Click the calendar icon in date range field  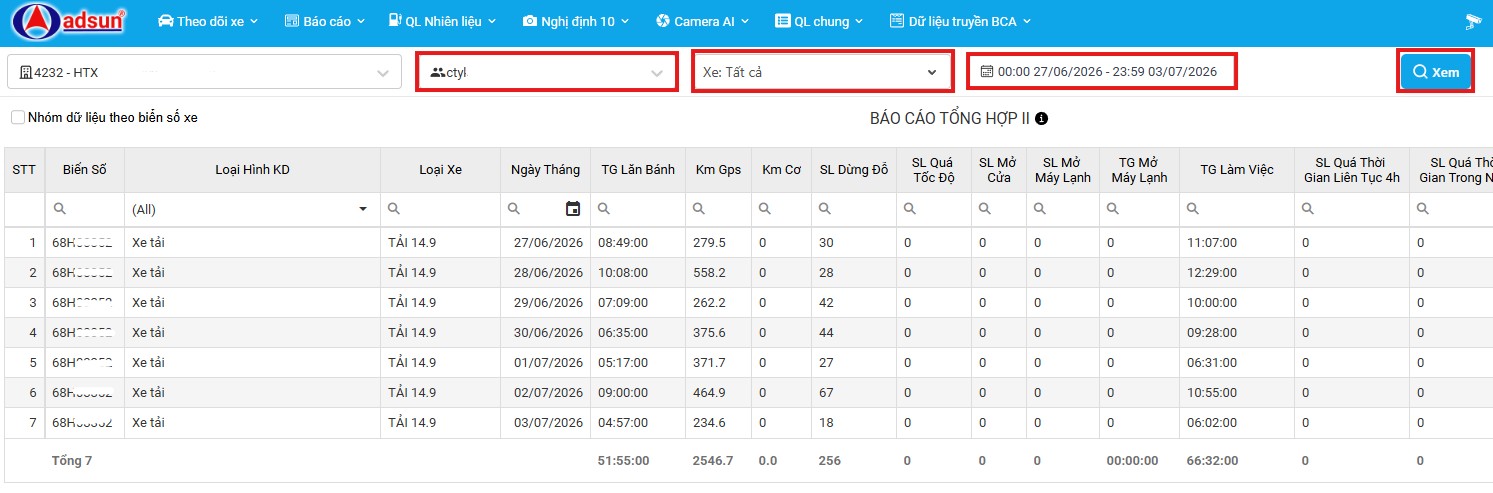[987, 72]
